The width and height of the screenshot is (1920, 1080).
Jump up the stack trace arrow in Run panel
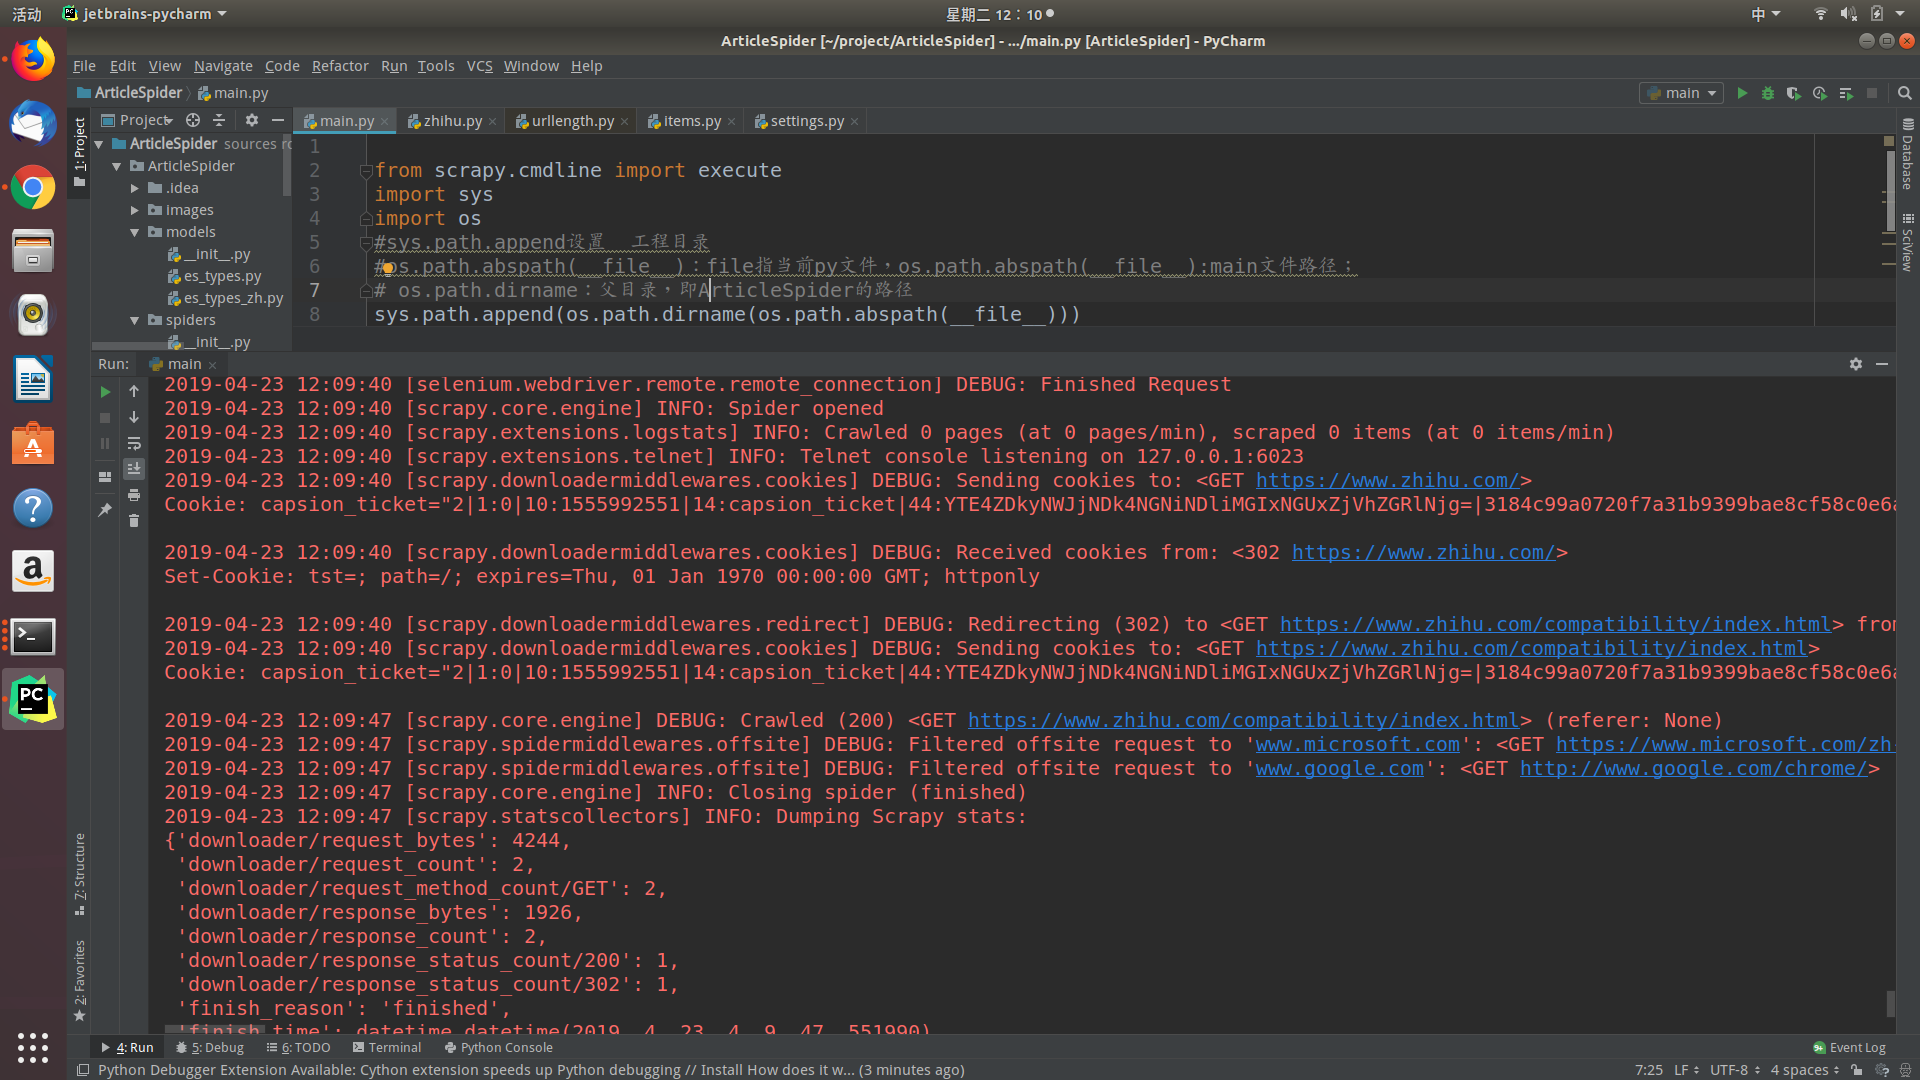134,392
